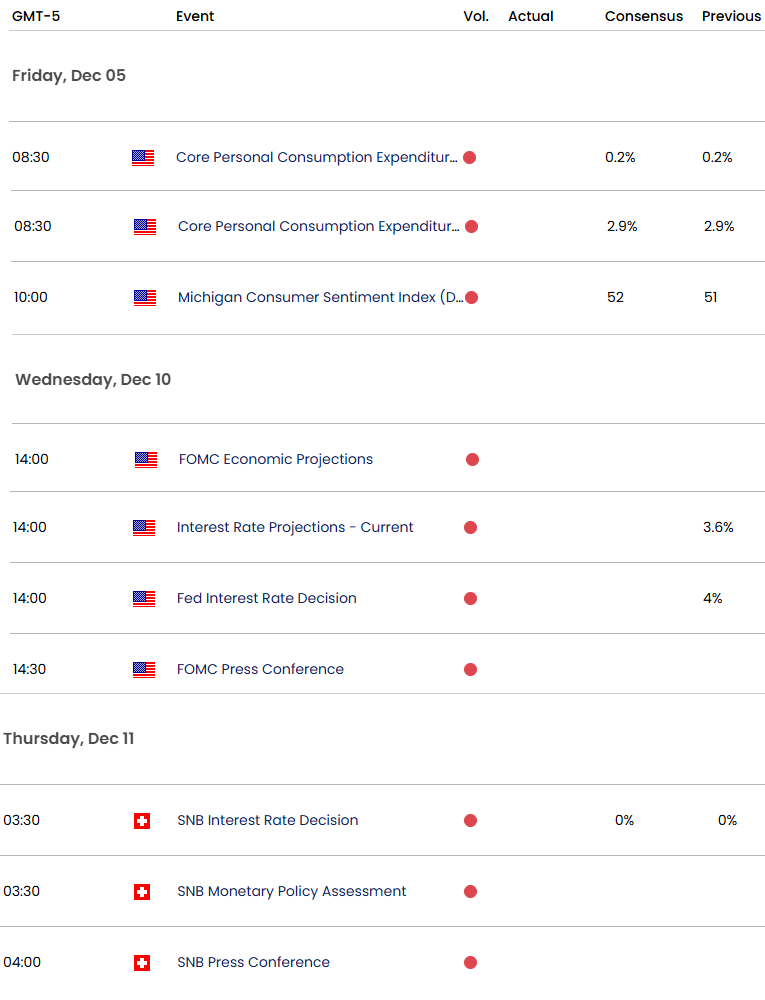Click the red volatility dot for Interest Rate Projections
Screen dimensions: 765x1000
pyautogui.click(x=470, y=528)
